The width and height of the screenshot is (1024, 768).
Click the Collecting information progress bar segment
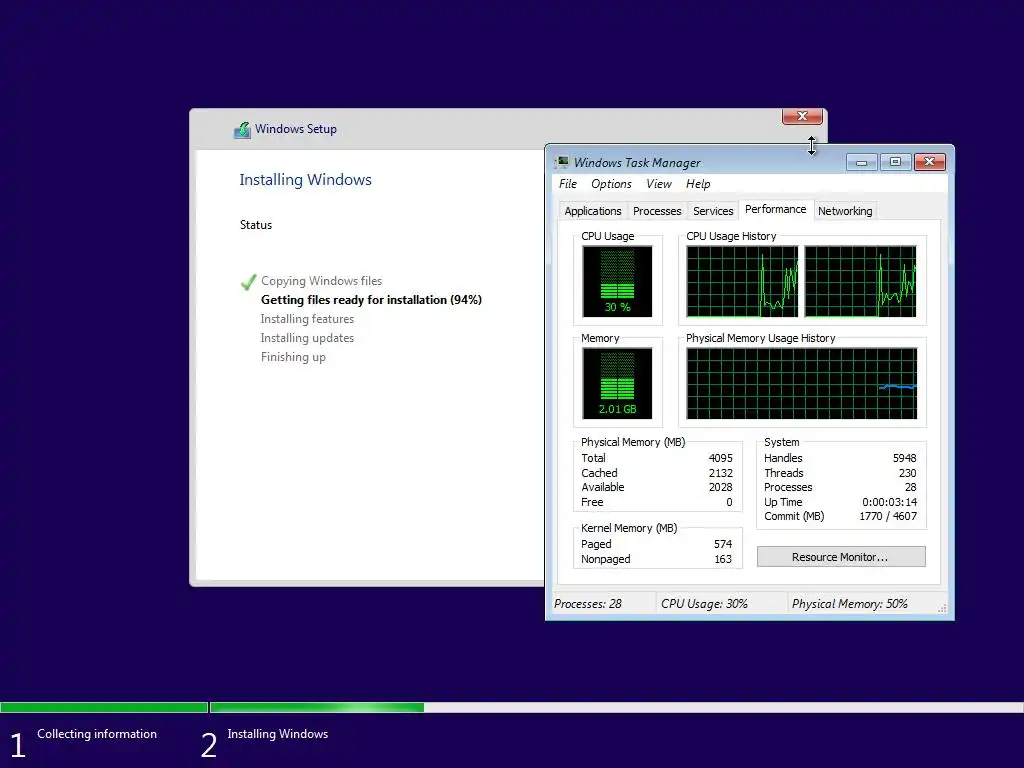pos(104,707)
